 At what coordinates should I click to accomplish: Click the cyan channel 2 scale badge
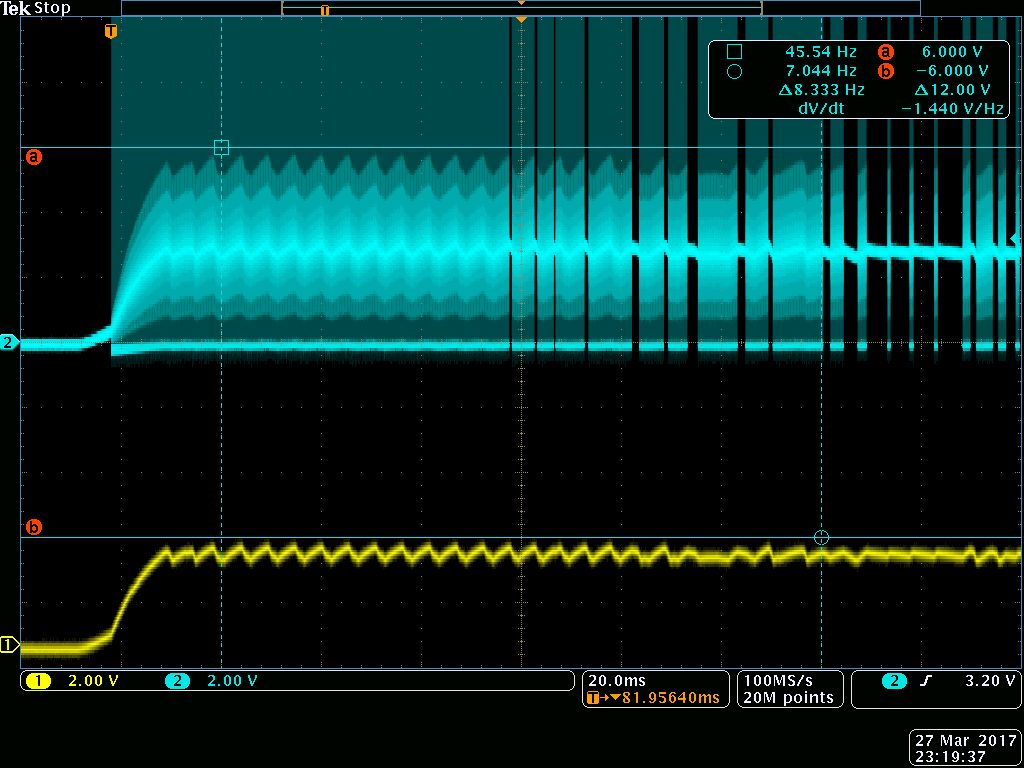tap(177, 680)
